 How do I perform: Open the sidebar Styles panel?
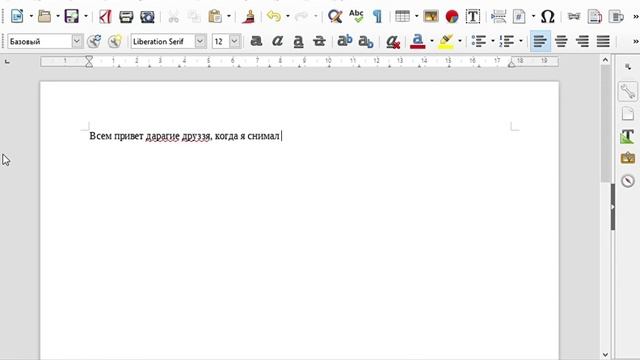[628, 136]
